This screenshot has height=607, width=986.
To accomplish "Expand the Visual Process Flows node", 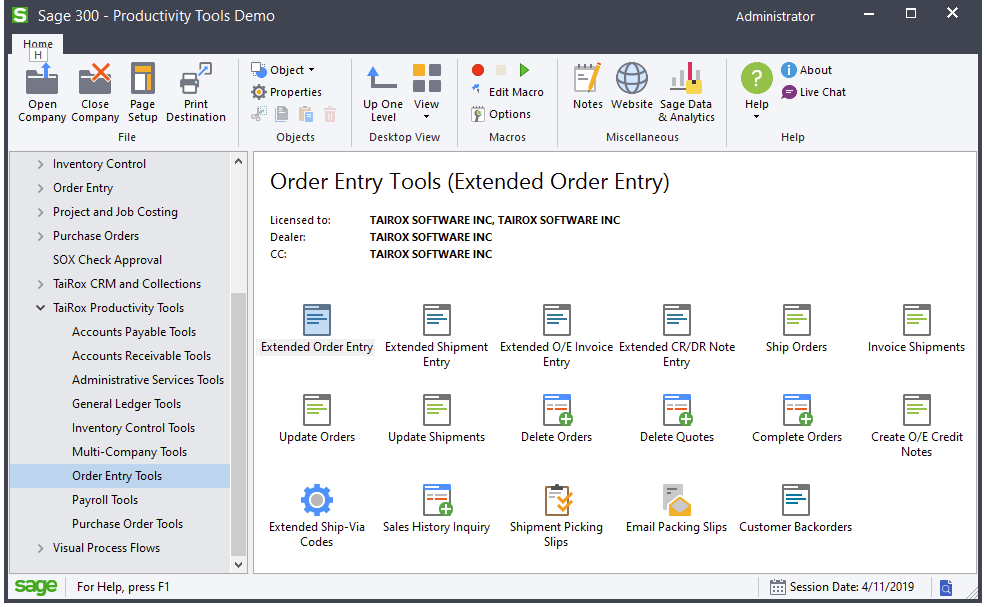I will tap(40, 549).
